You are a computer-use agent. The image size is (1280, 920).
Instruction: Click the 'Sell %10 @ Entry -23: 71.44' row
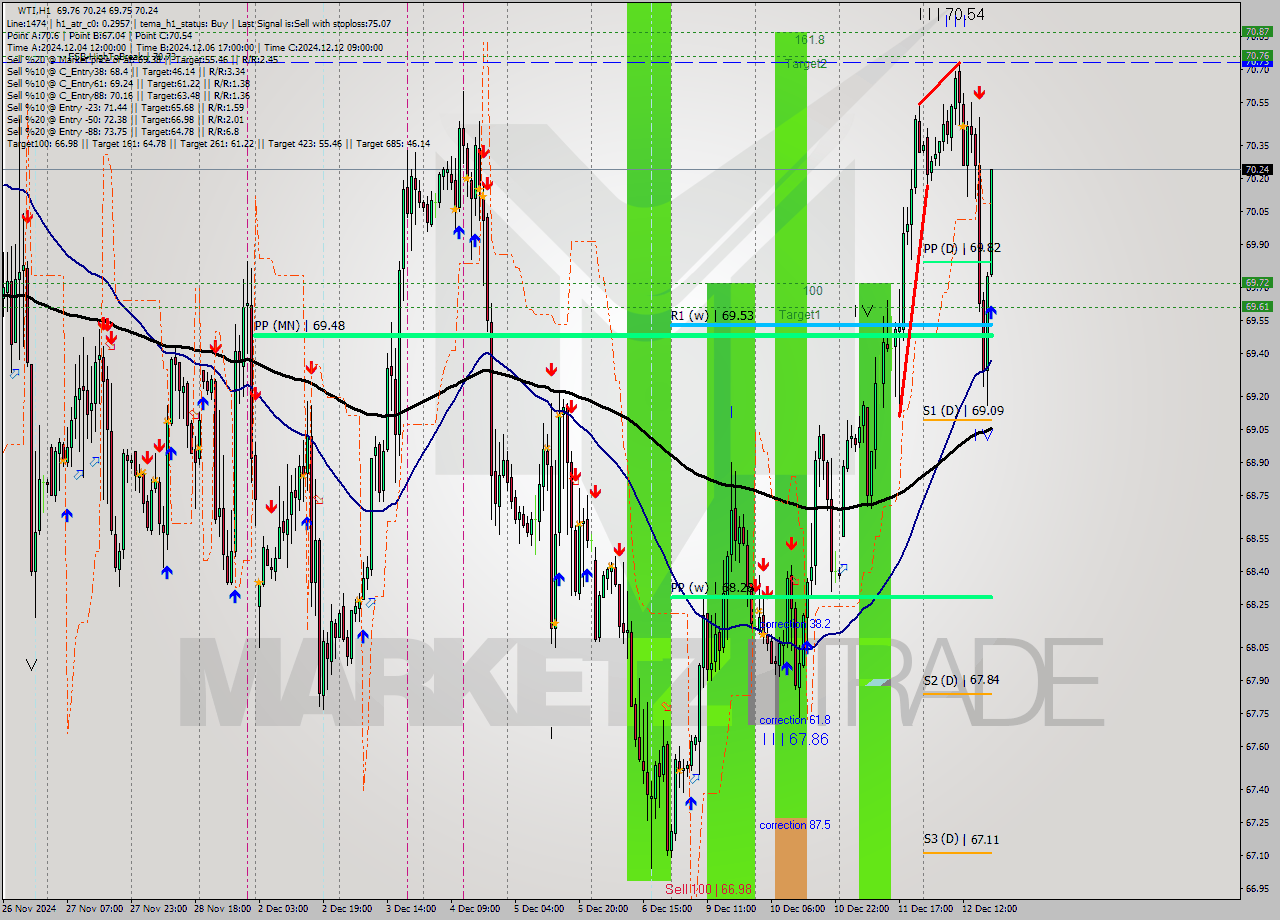coord(125,107)
